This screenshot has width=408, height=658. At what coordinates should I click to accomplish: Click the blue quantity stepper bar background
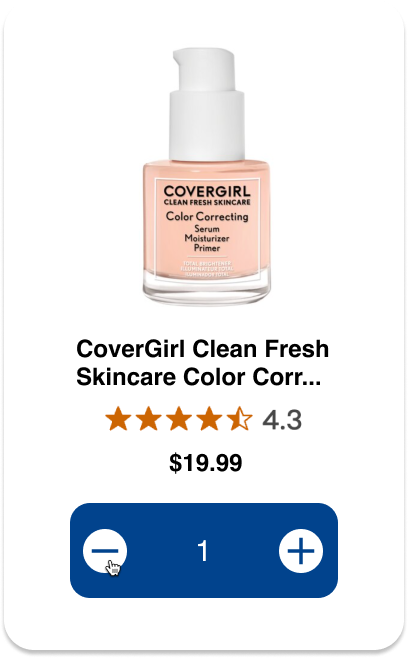[243, 551]
